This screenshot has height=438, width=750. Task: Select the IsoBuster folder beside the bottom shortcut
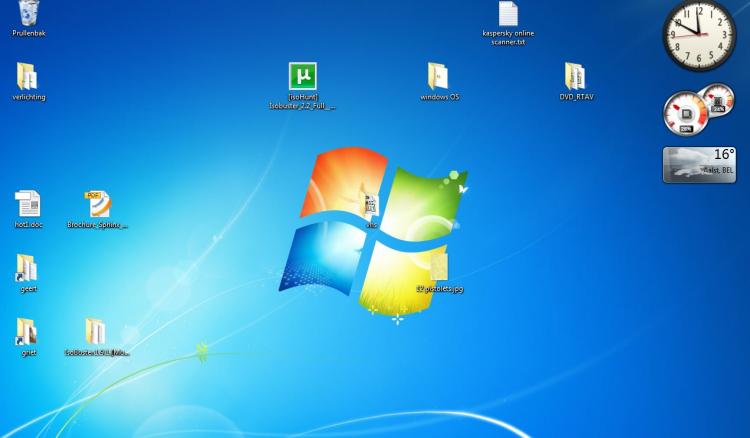click(x=96, y=332)
